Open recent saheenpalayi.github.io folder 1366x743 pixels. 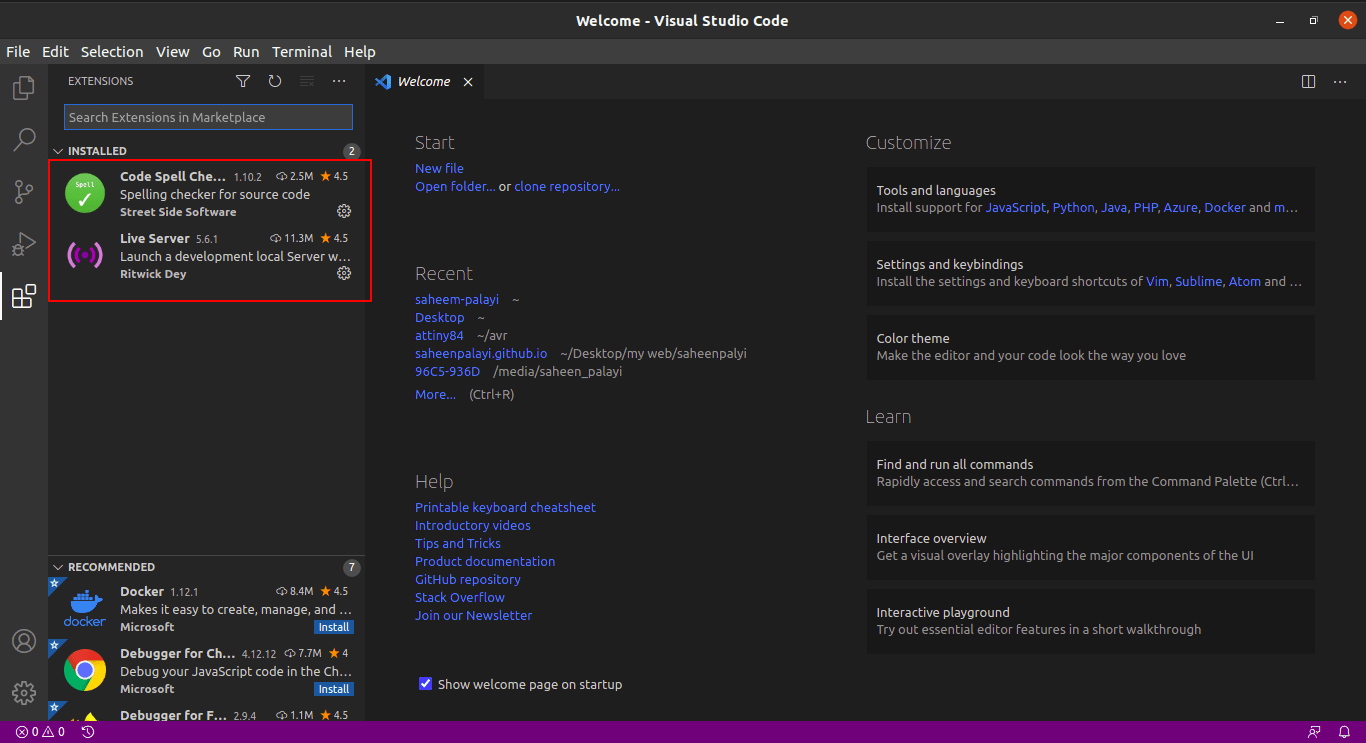(x=481, y=353)
